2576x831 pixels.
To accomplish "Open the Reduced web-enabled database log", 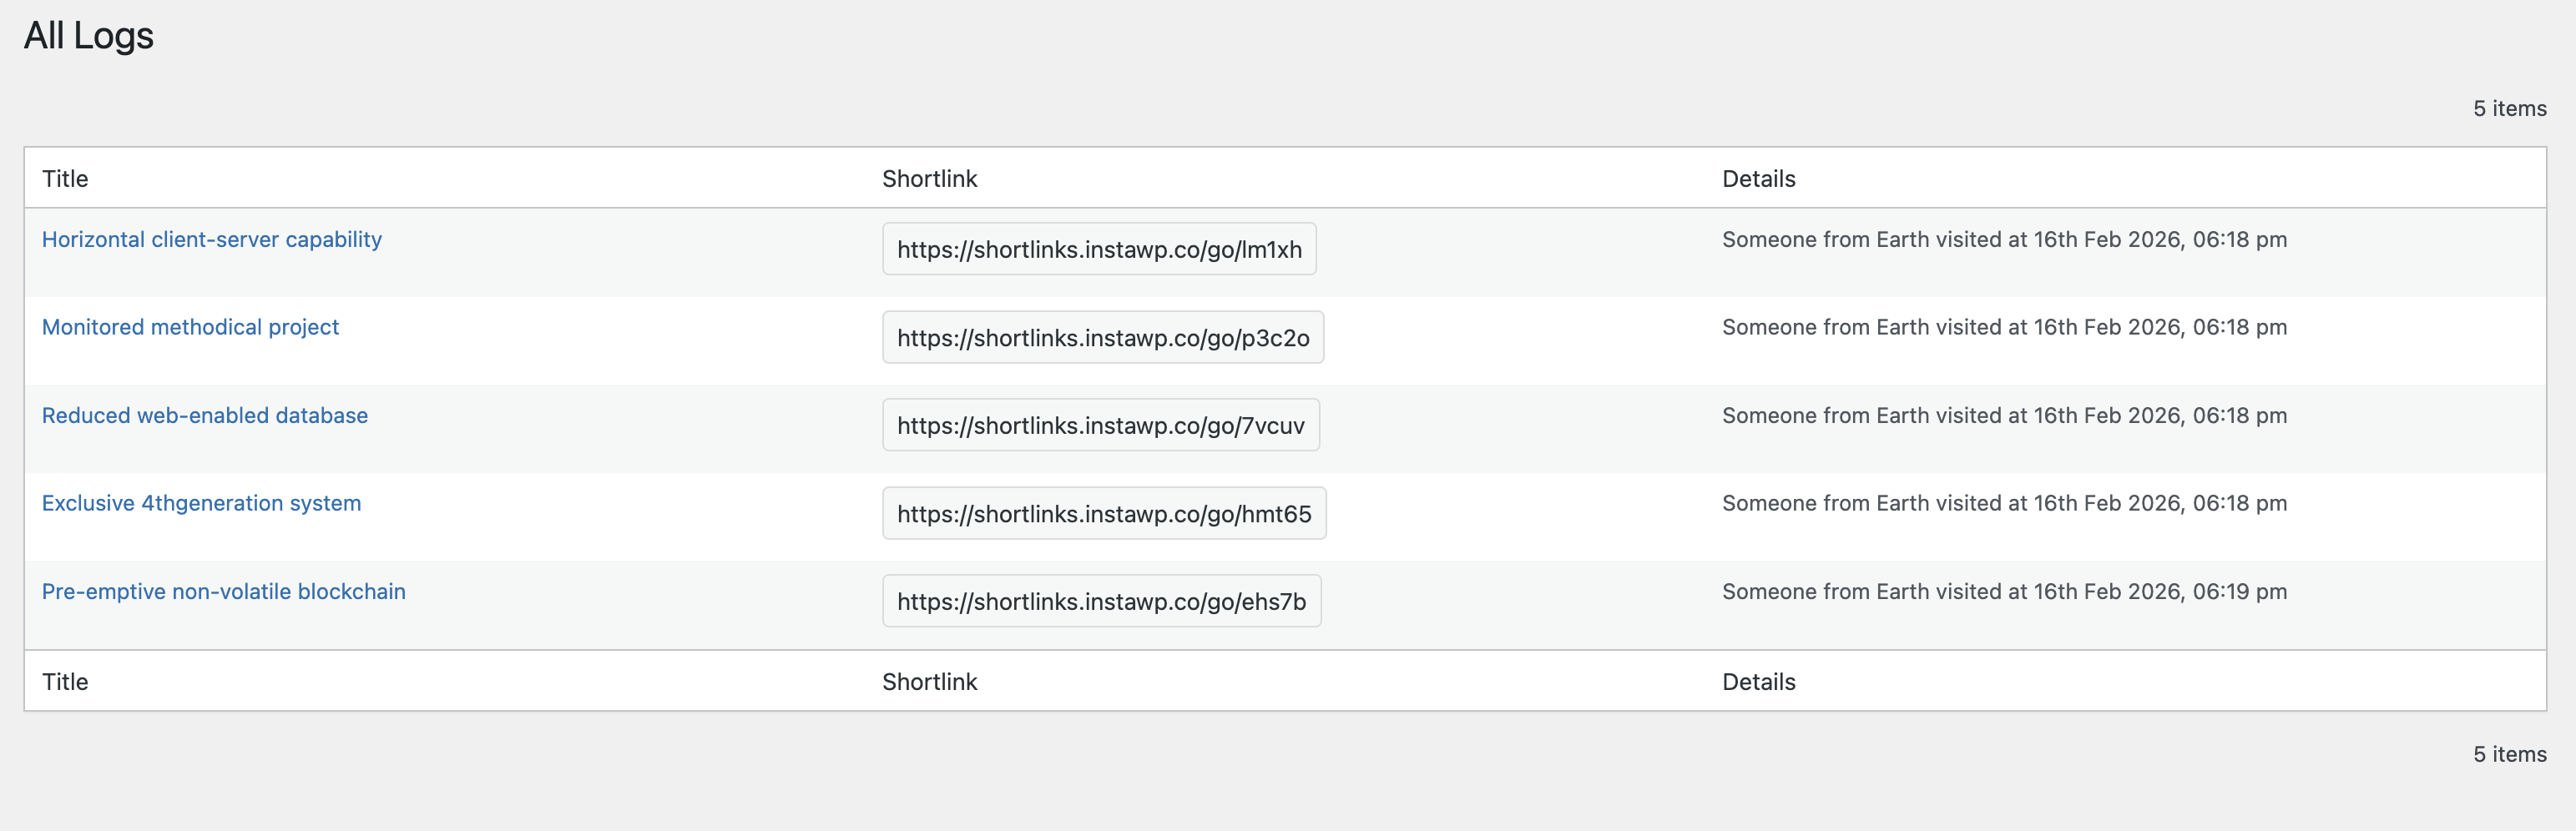I will (204, 415).
